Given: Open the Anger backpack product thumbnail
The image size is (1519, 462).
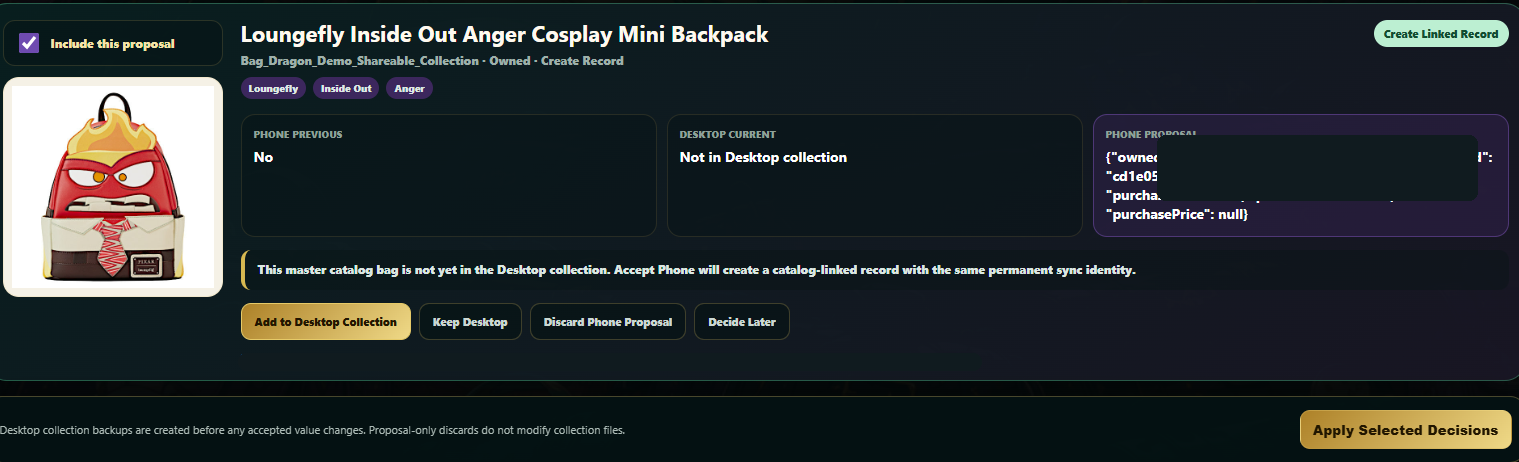Looking at the screenshot, I should [113, 187].
